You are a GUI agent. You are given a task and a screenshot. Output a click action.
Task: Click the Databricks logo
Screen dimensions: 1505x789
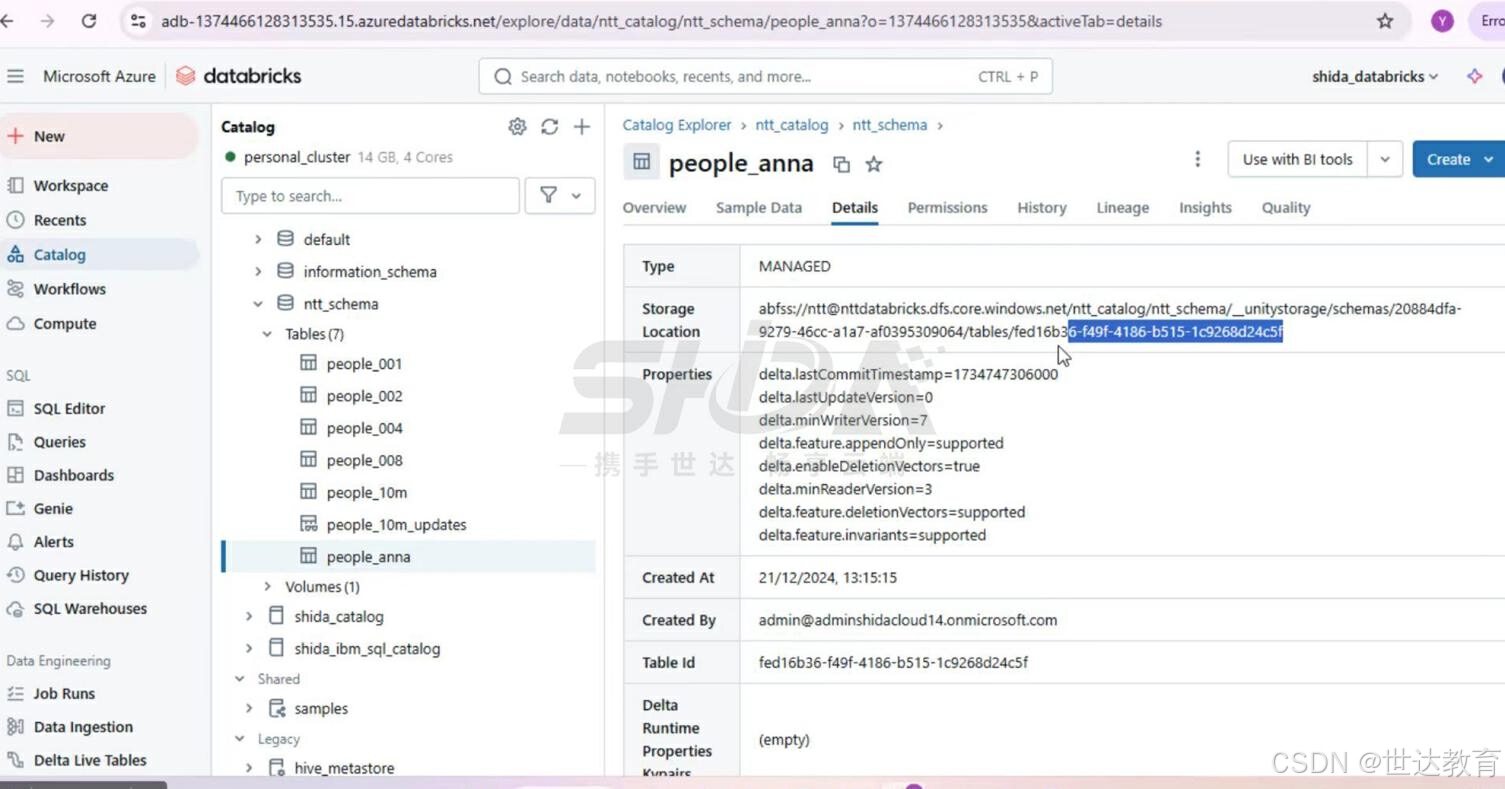(x=239, y=76)
